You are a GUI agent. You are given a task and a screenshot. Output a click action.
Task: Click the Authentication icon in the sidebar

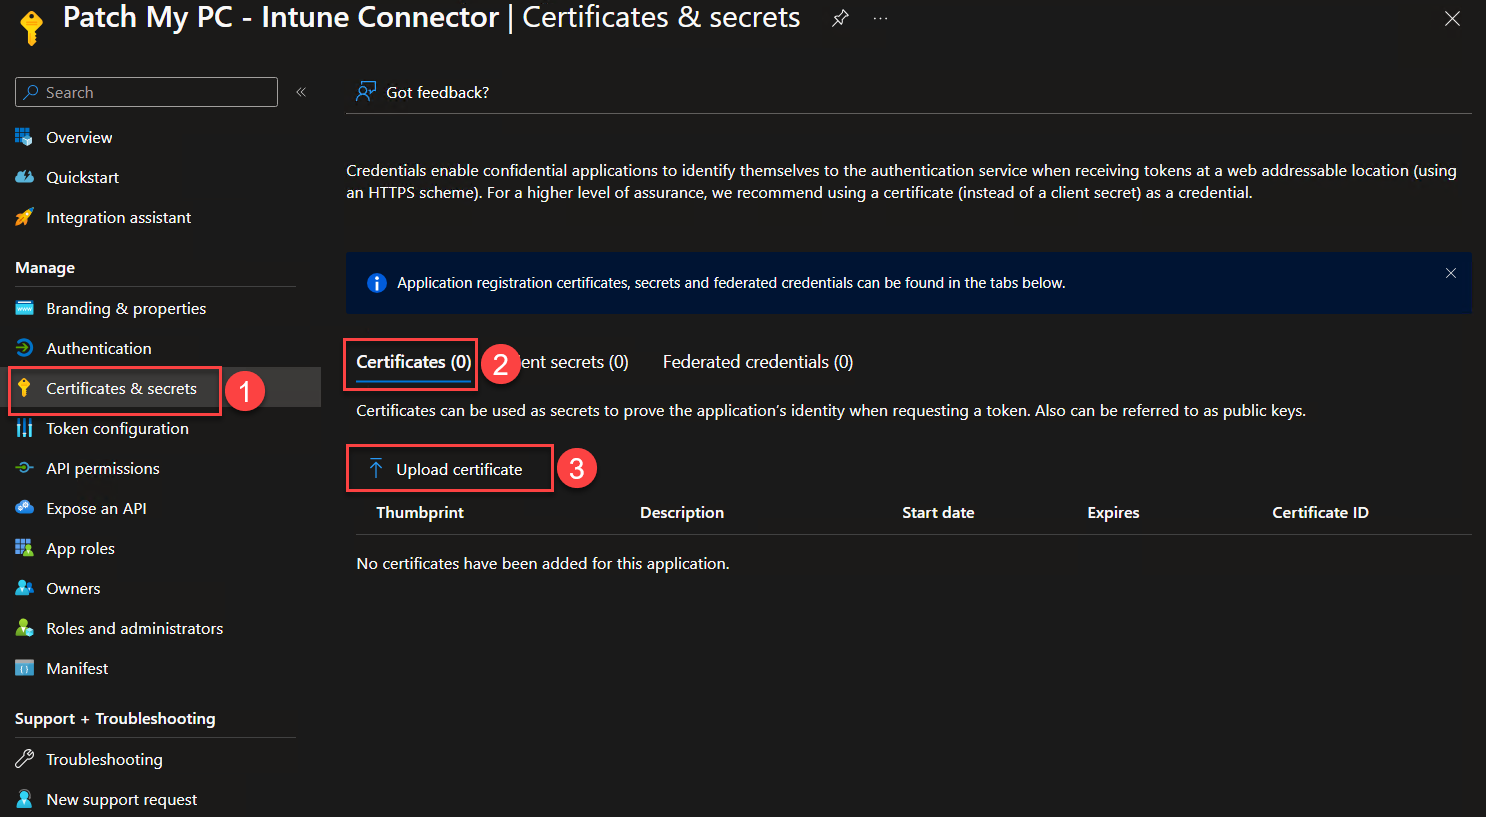tap(25, 348)
